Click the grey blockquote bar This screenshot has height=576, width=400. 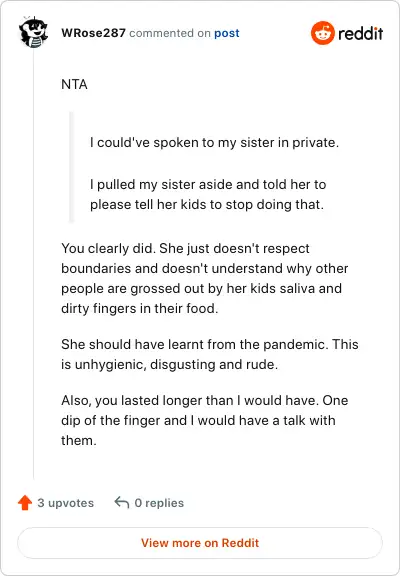[x=71, y=167]
